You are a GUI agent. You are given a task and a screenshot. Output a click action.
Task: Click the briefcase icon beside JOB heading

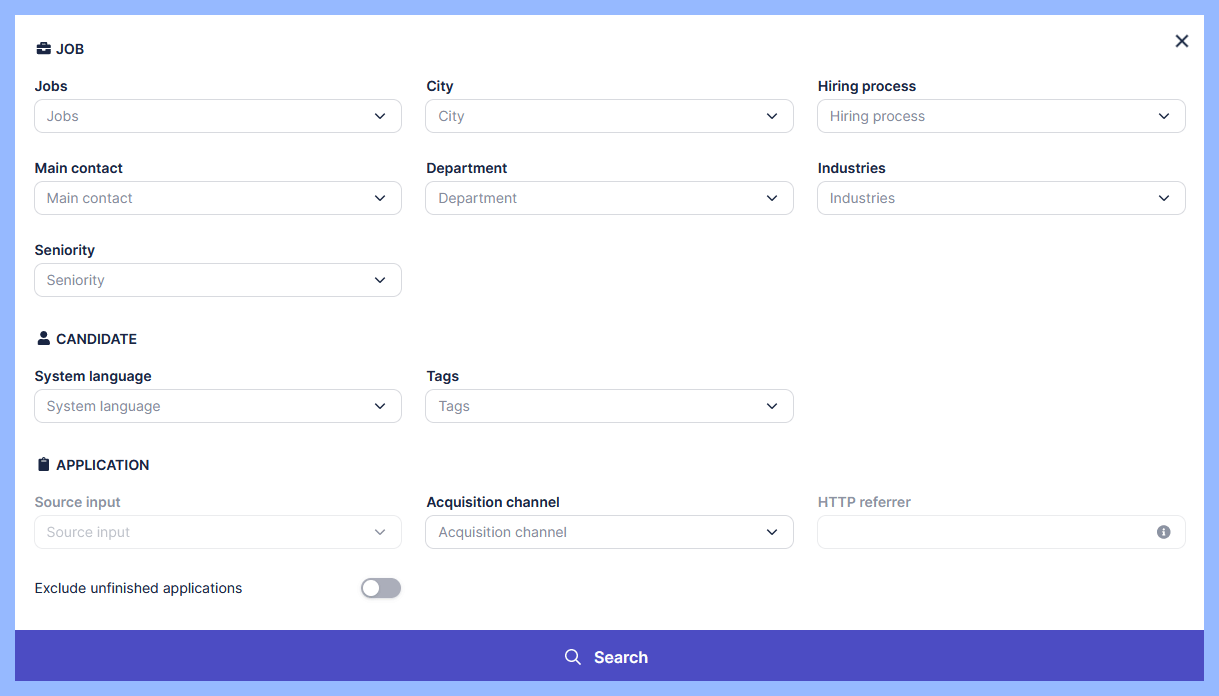point(43,49)
